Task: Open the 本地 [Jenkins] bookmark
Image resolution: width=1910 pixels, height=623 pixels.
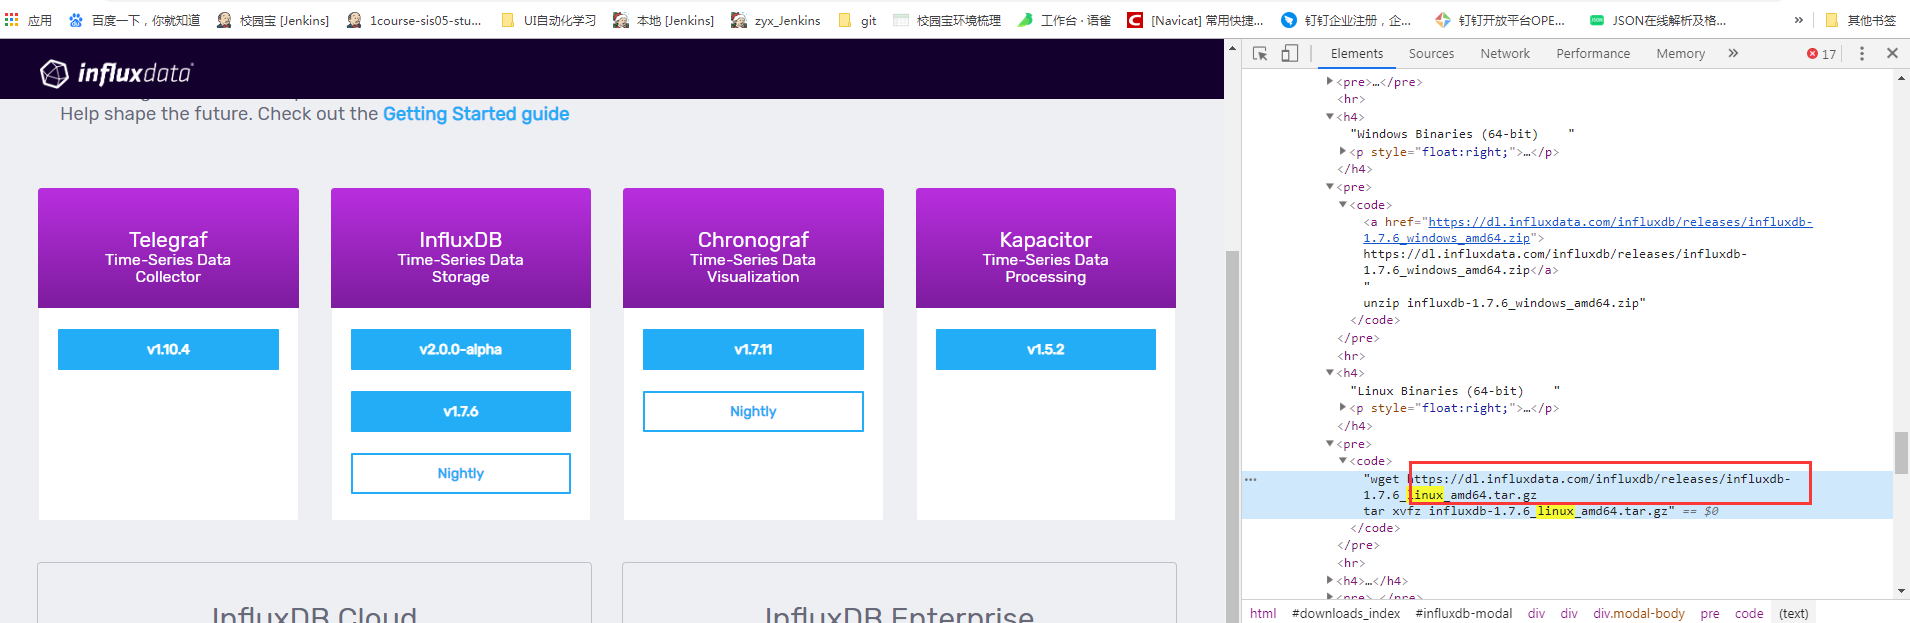Action: (663, 20)
